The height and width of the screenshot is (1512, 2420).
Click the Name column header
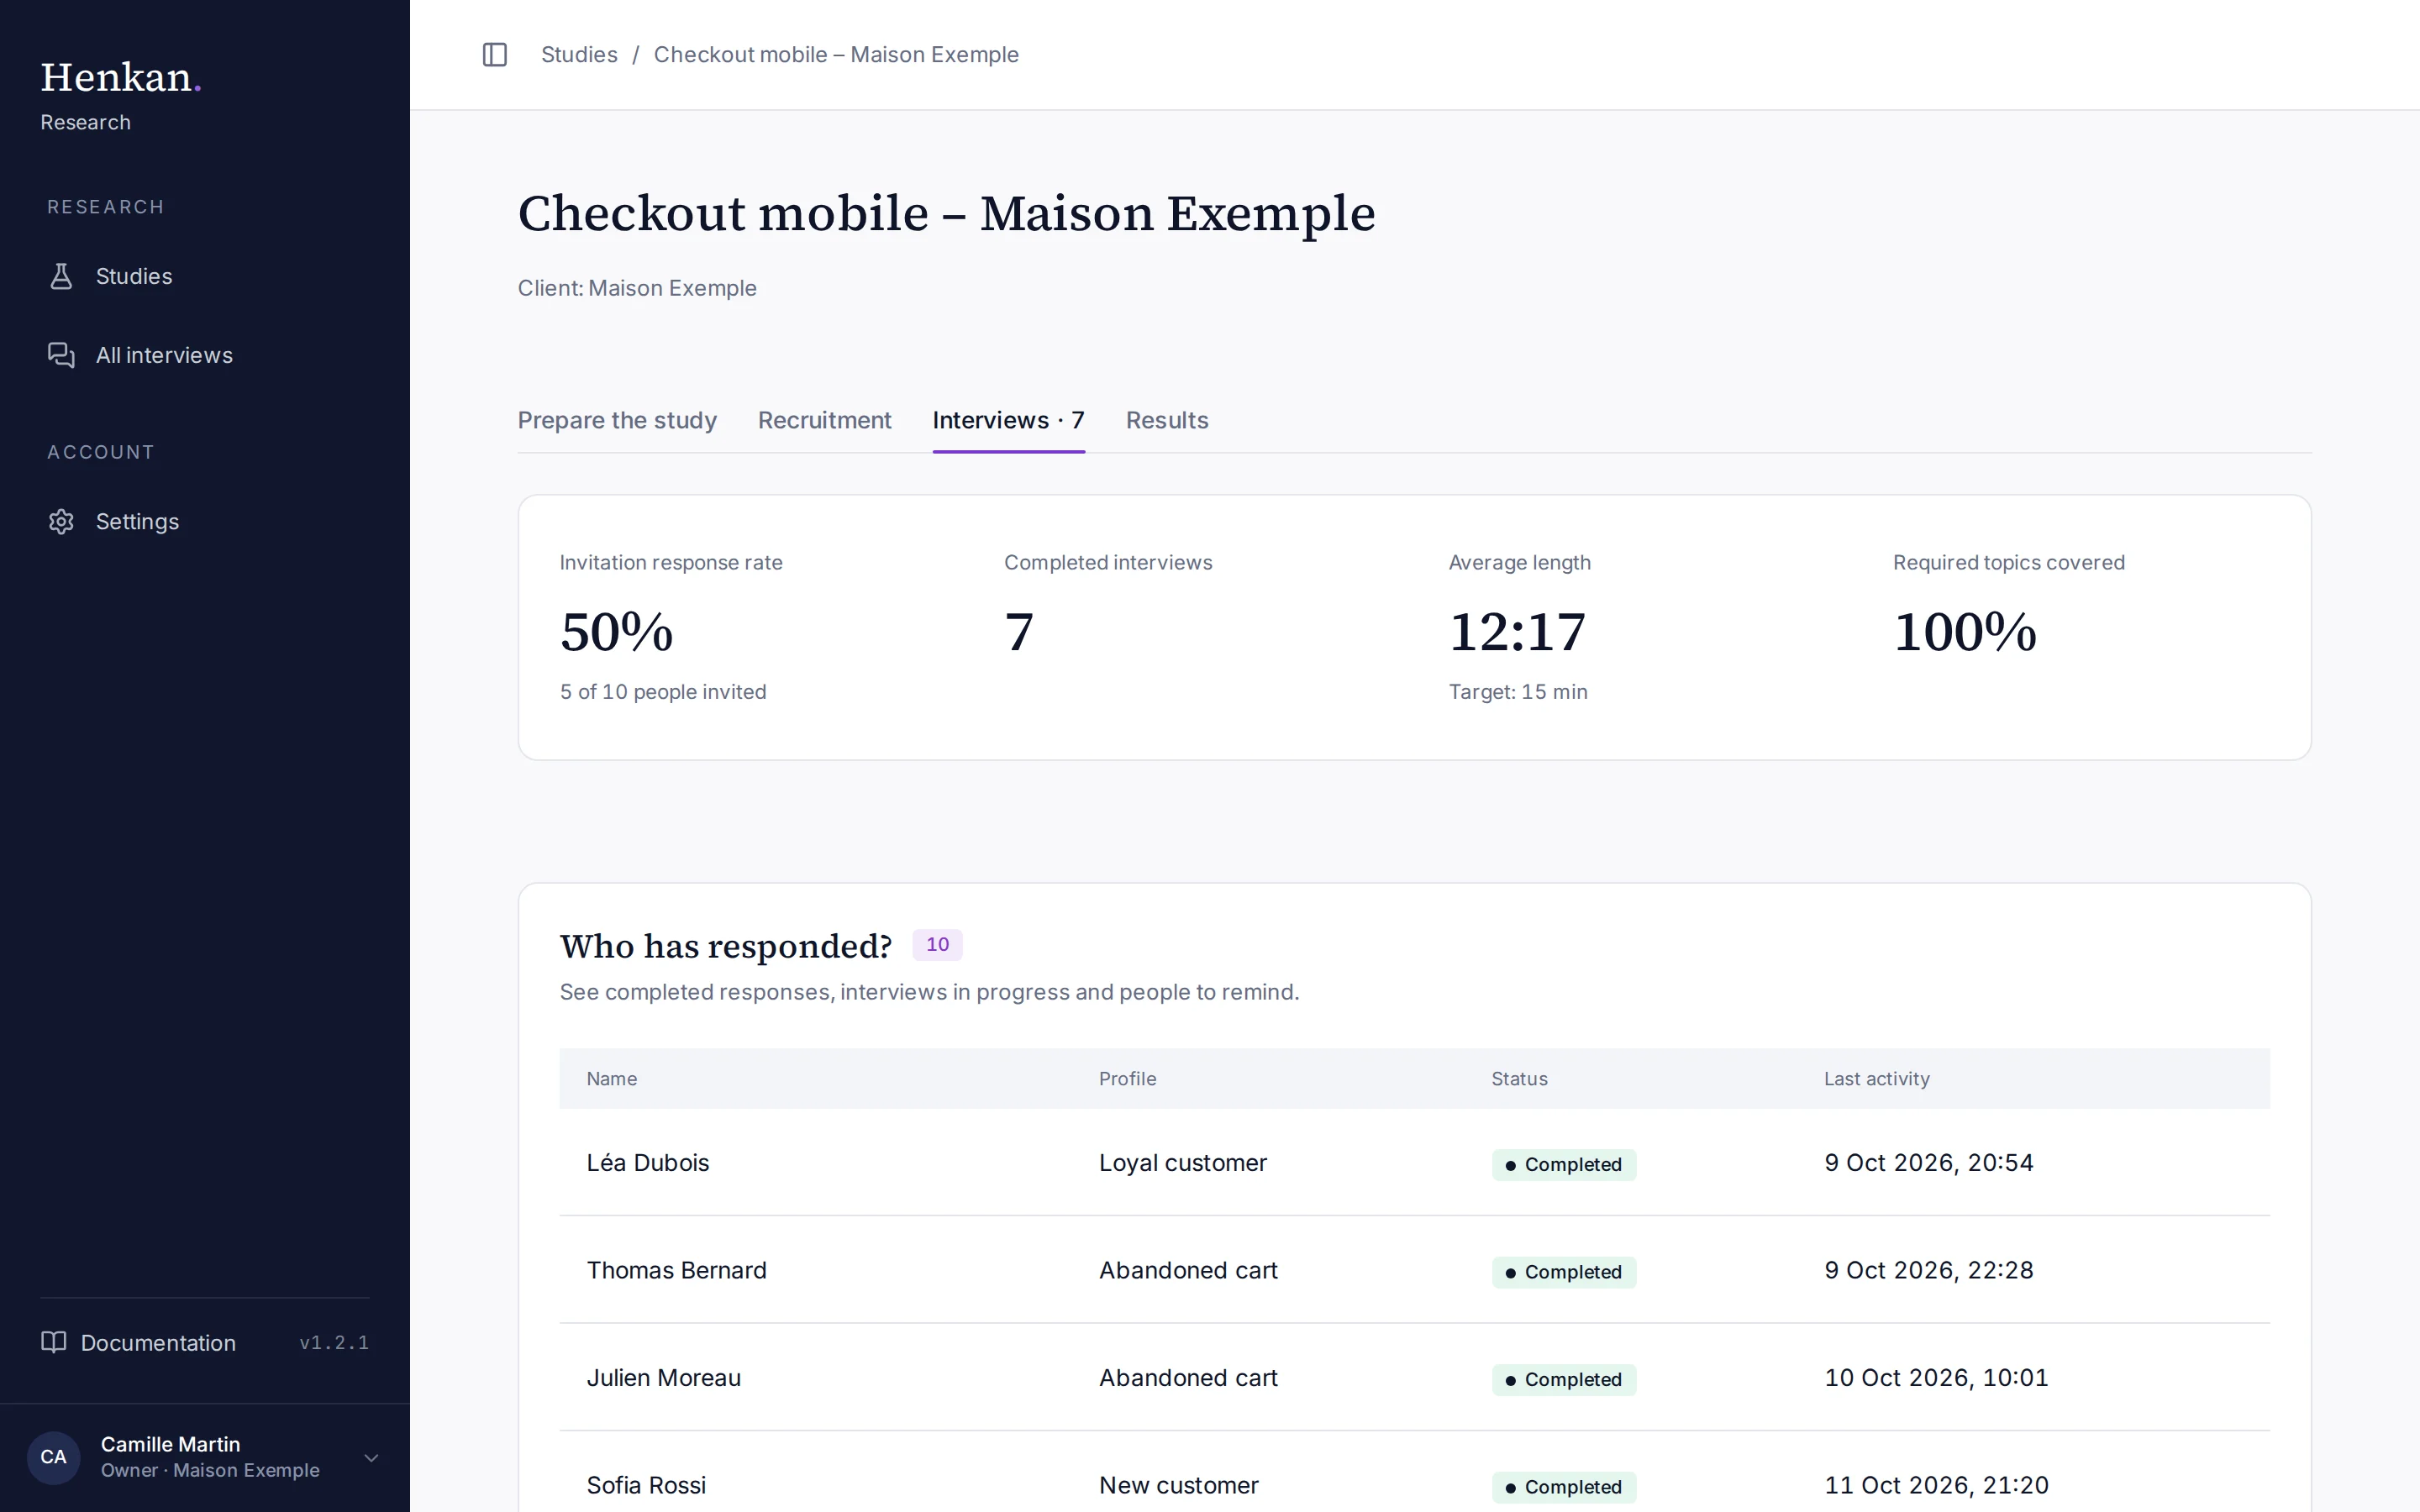tap(612, 1079)
